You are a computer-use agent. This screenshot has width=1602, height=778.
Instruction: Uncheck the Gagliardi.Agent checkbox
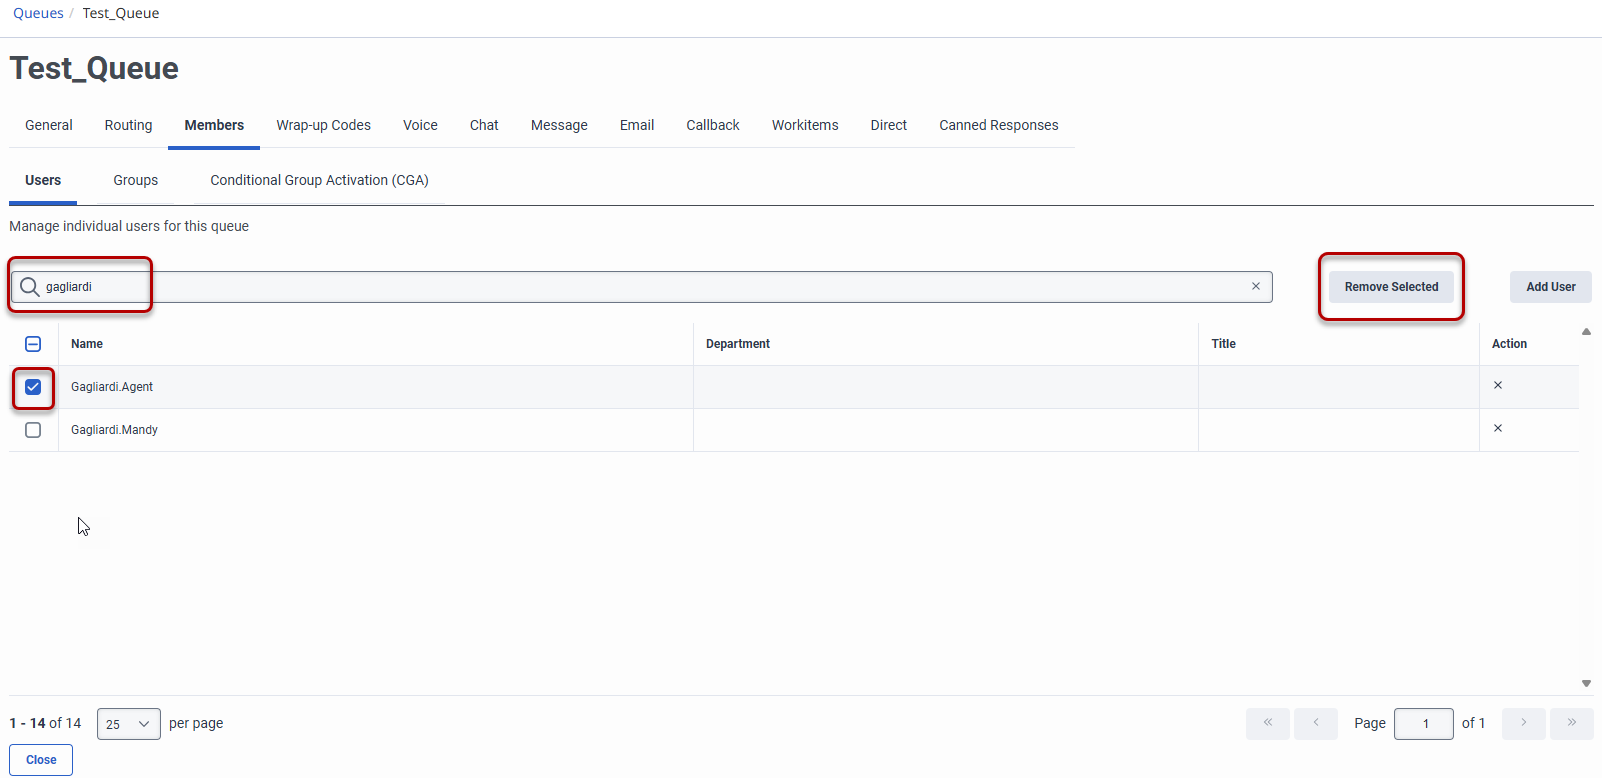(33, 387)
